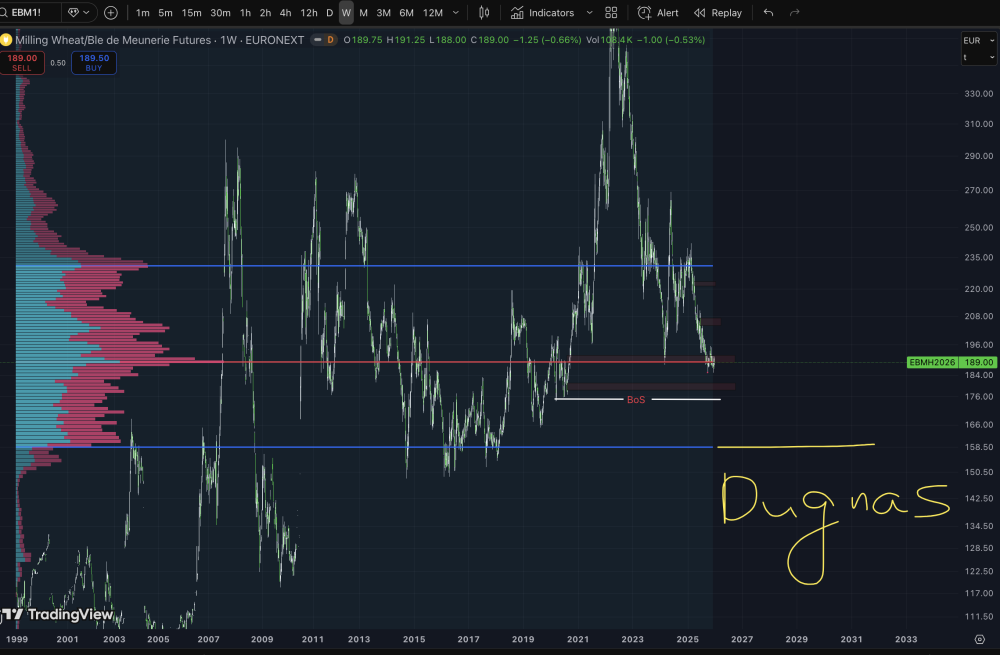Start bar Replay mode

click(x=718, y=13)
